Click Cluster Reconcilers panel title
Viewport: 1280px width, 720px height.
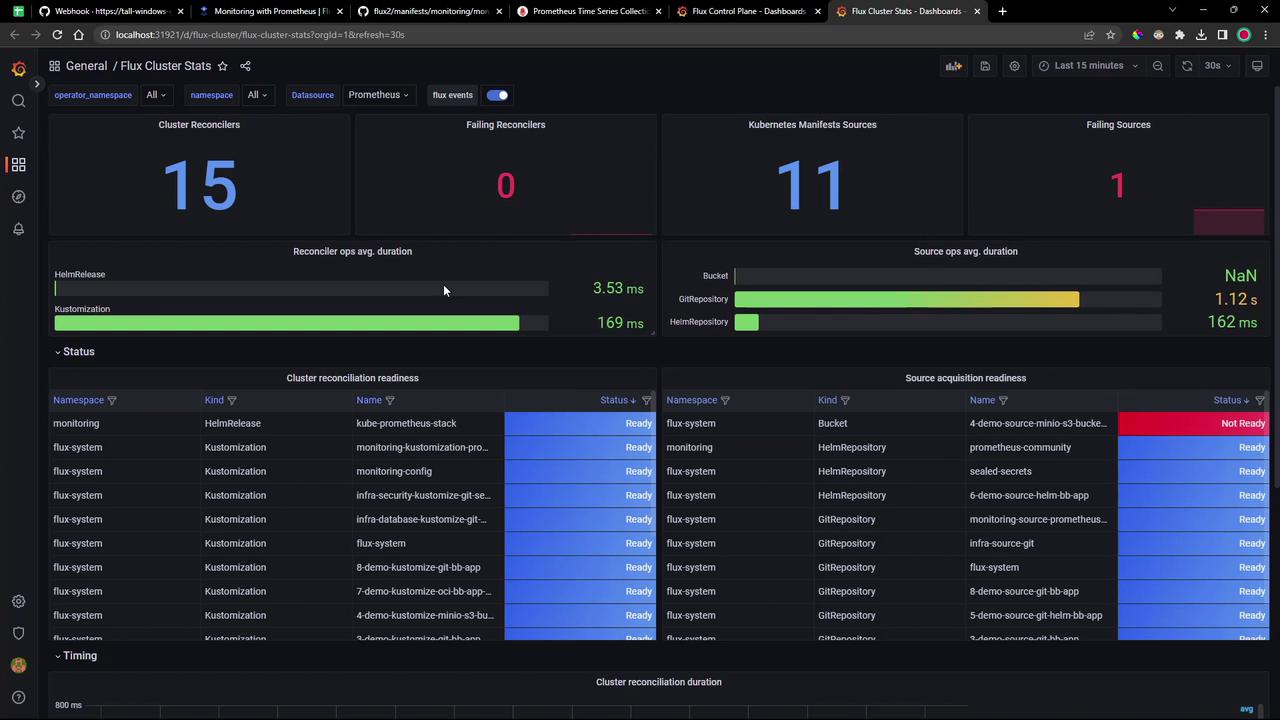point(199,125)
